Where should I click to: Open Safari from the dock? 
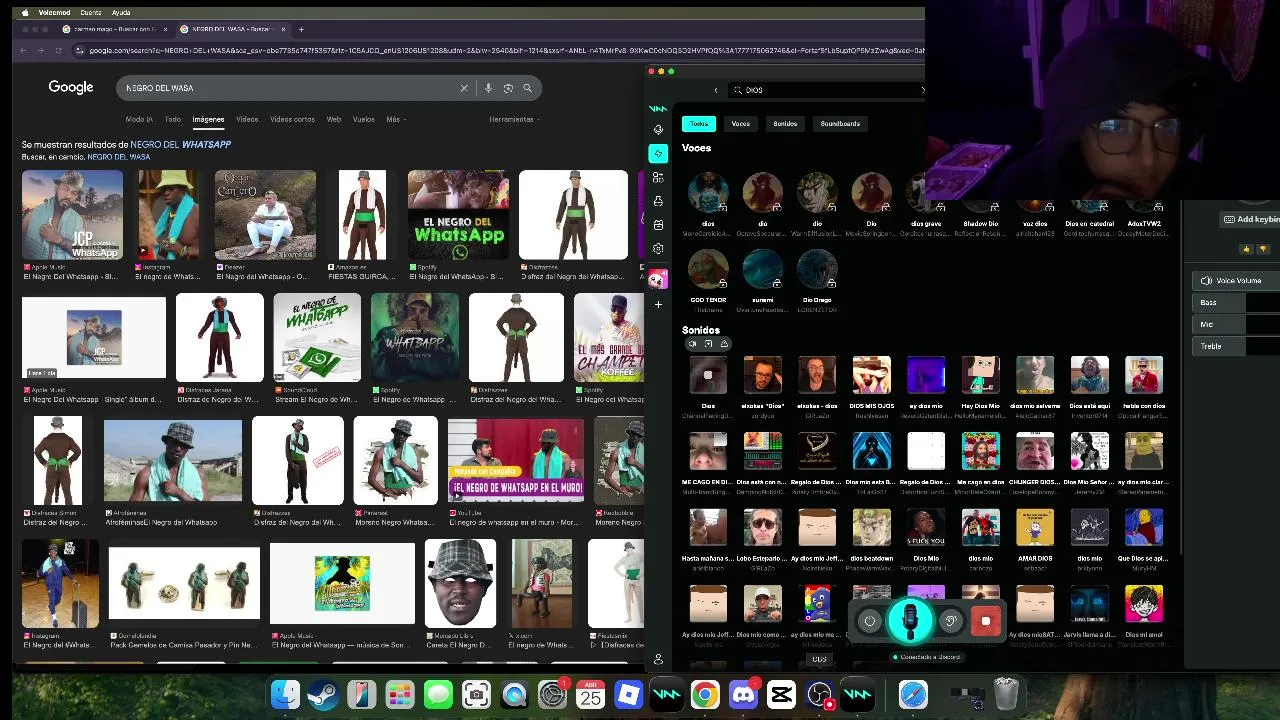913,694
